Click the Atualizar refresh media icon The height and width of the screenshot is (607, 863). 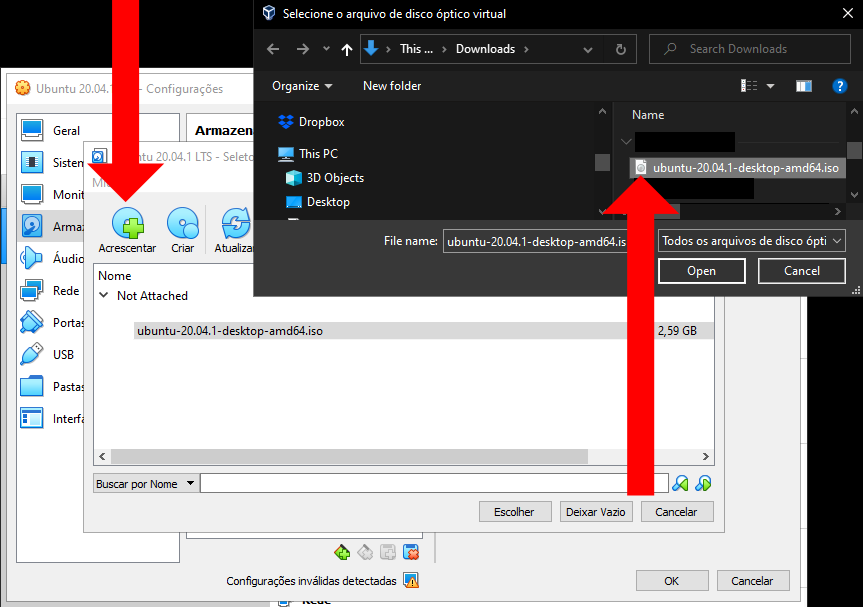236,223
